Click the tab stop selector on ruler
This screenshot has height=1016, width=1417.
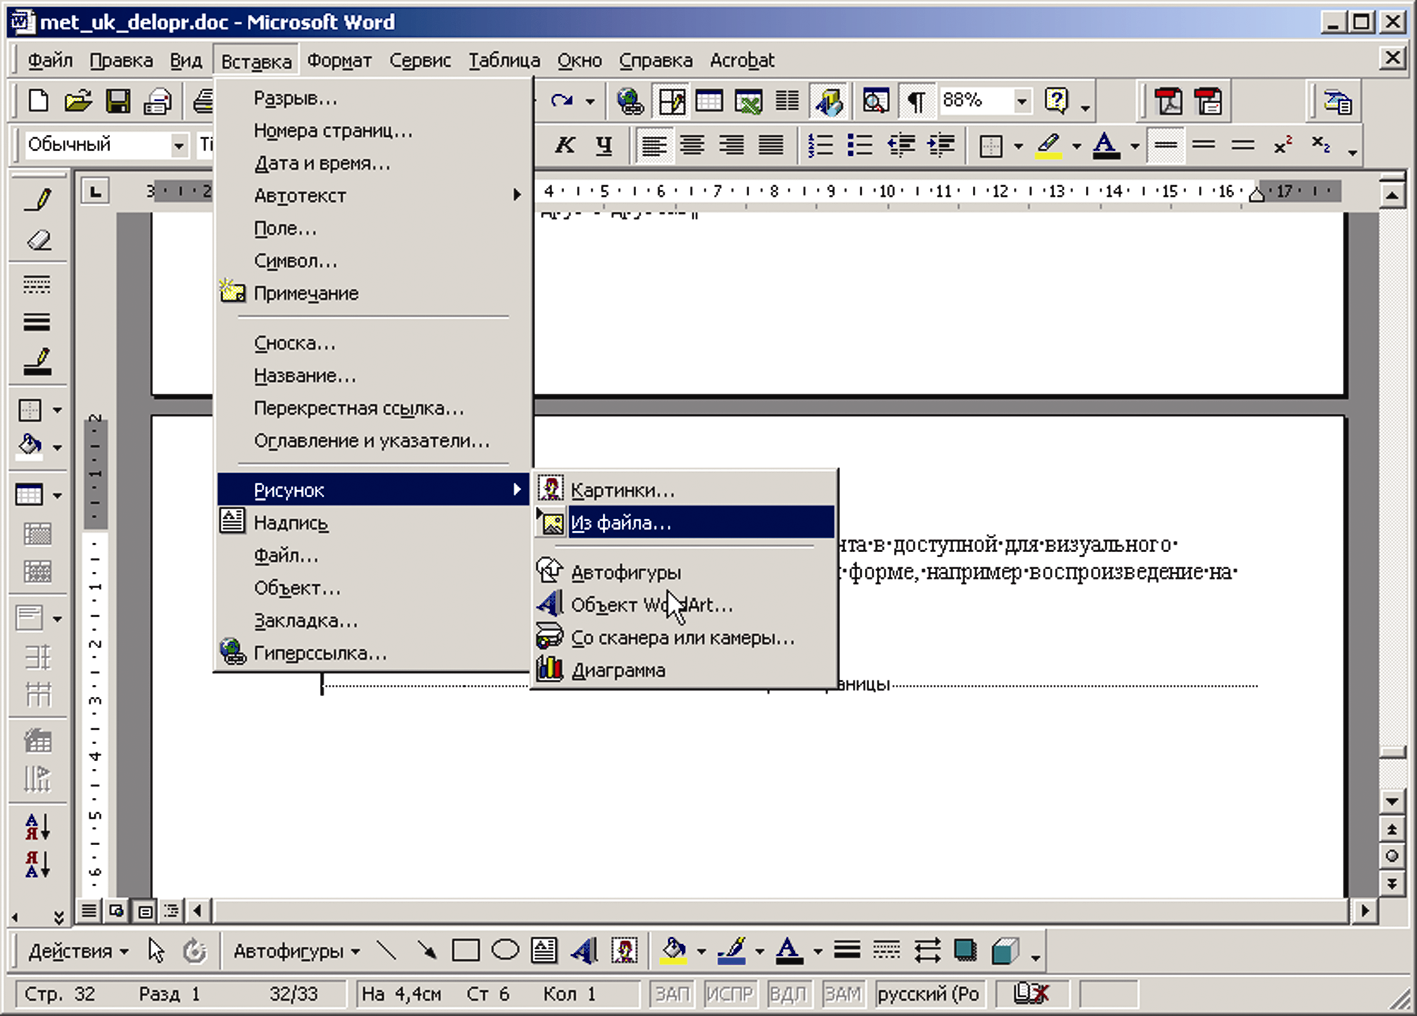(95, 191)
